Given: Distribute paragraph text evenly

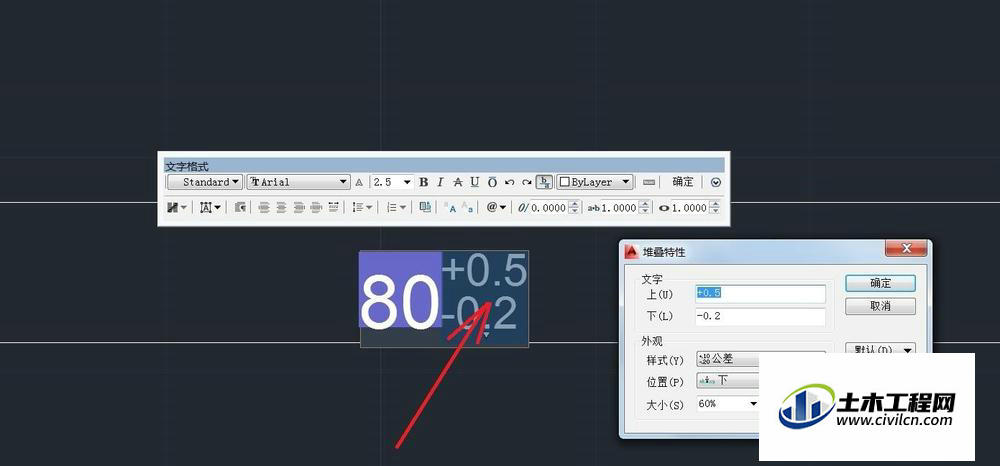Looking at the screenshot, I should (334, 208).
